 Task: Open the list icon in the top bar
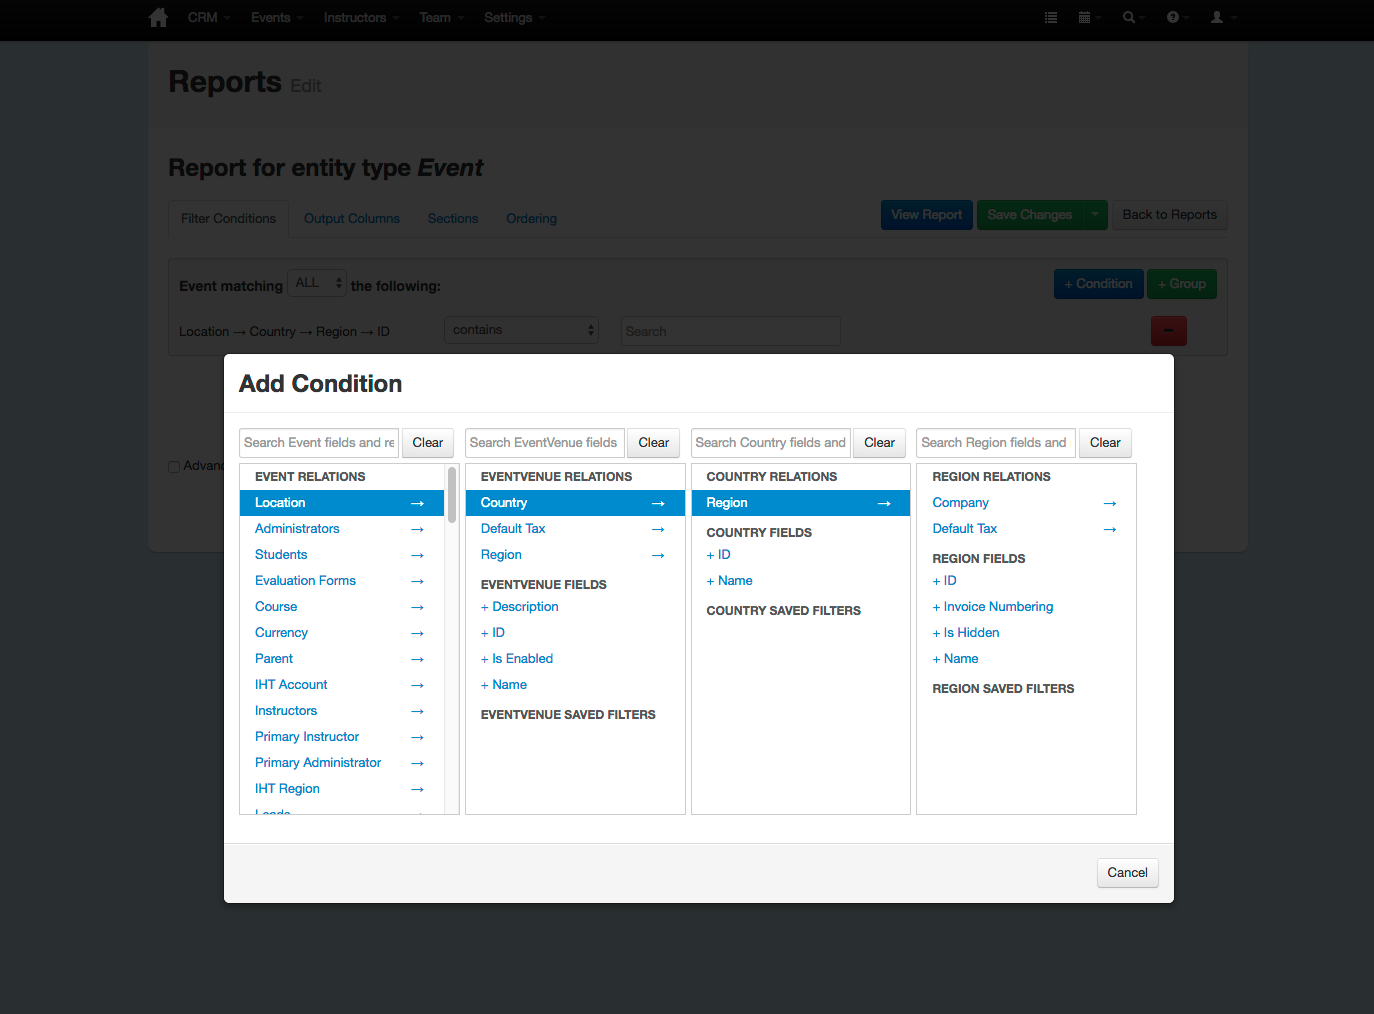pyautogui.click(x=1051, y=18)
